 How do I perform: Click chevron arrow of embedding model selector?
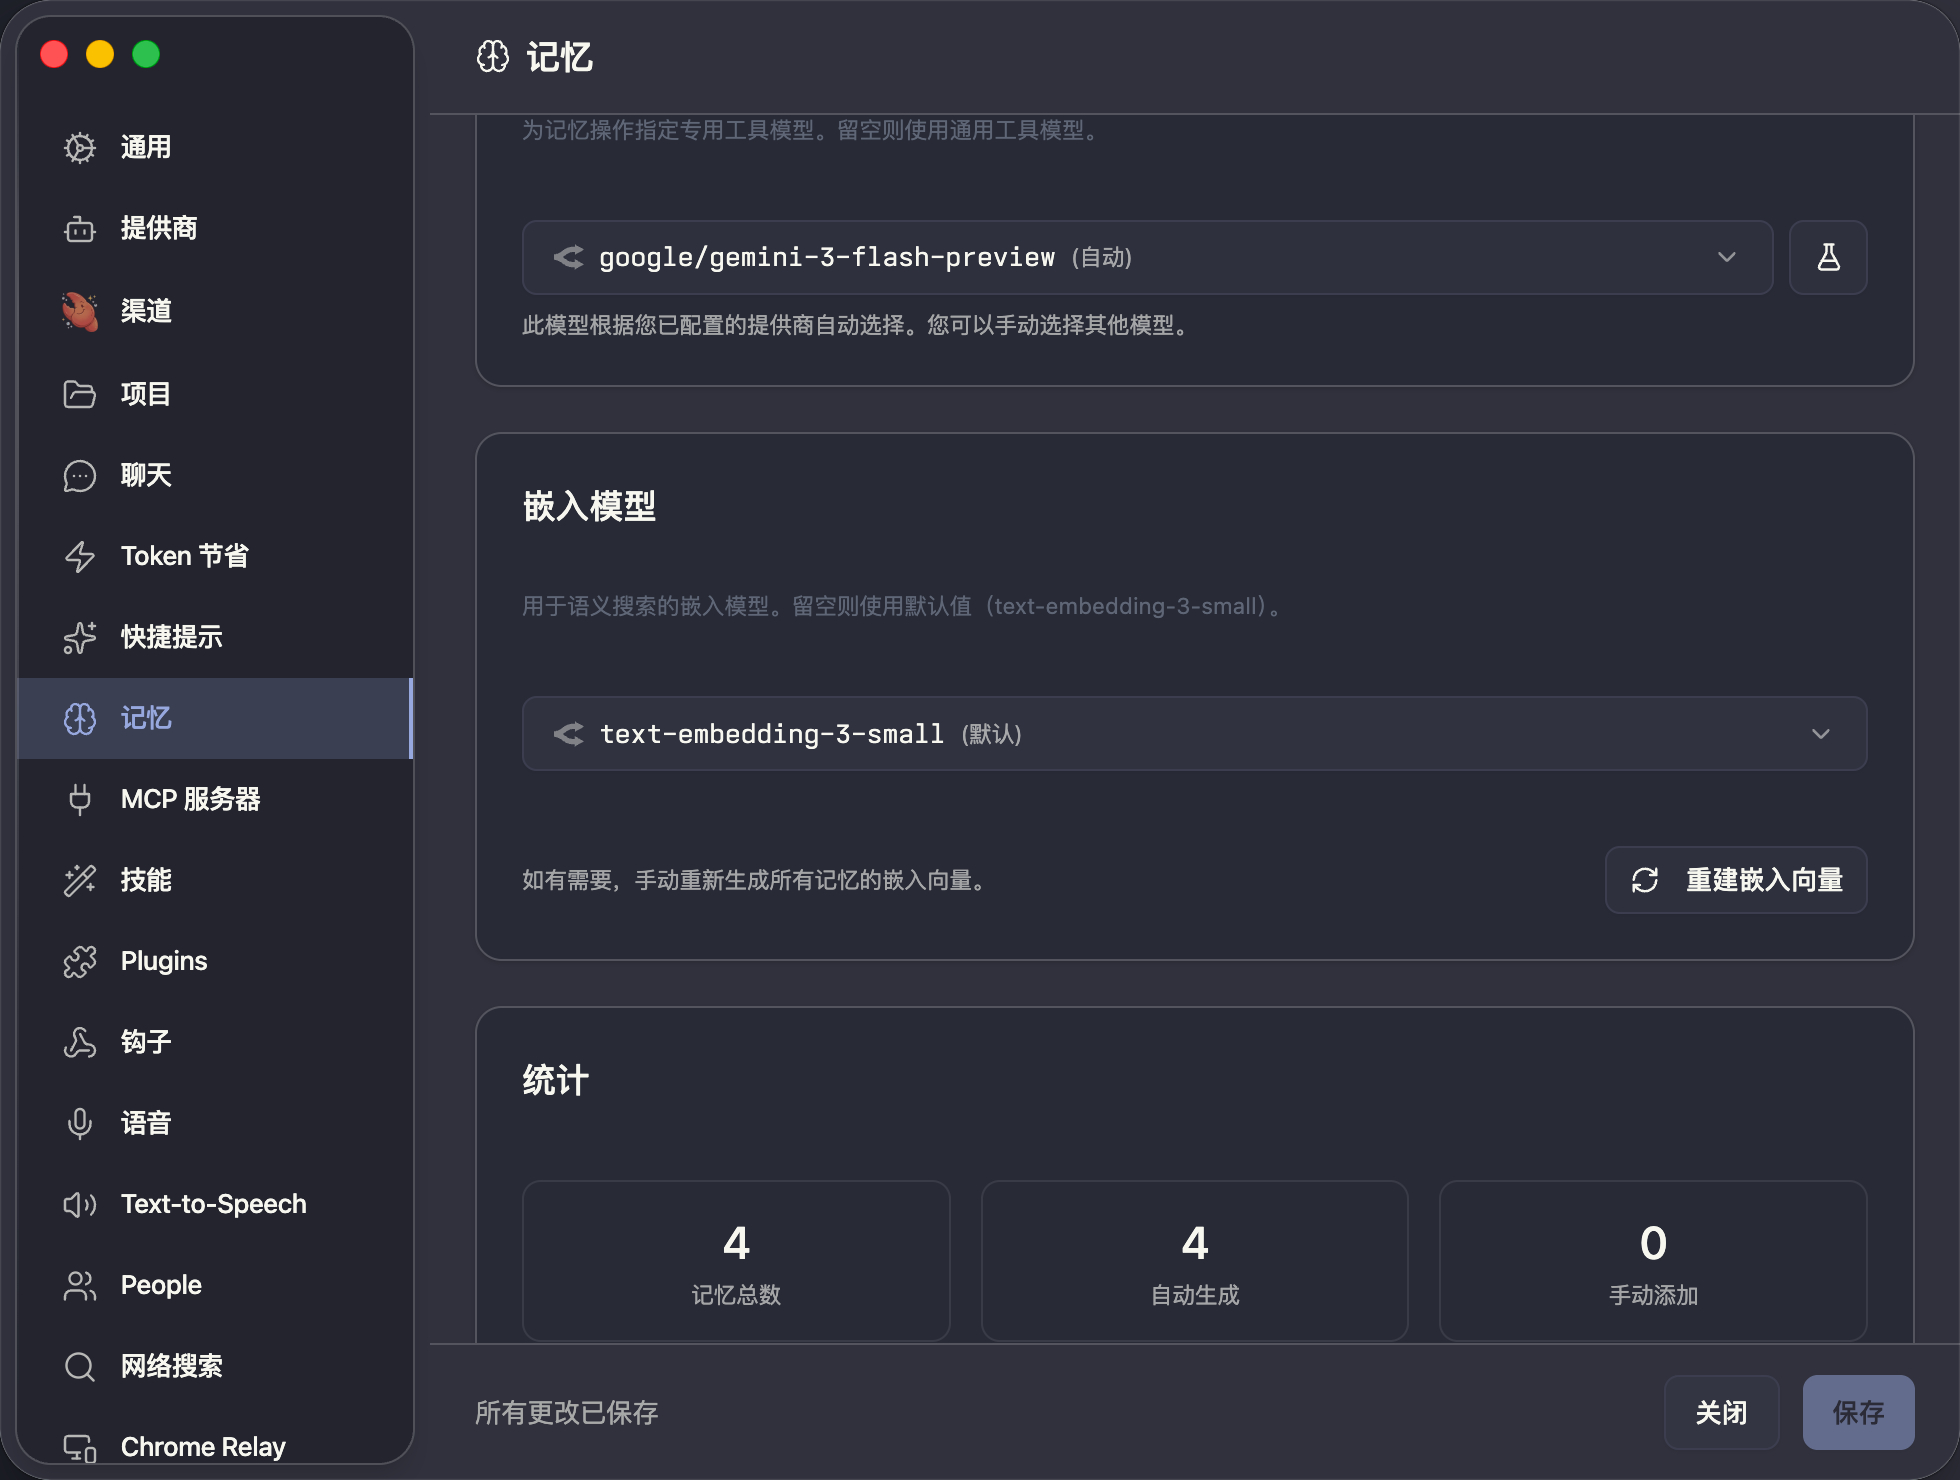(x=1820, y=734)
